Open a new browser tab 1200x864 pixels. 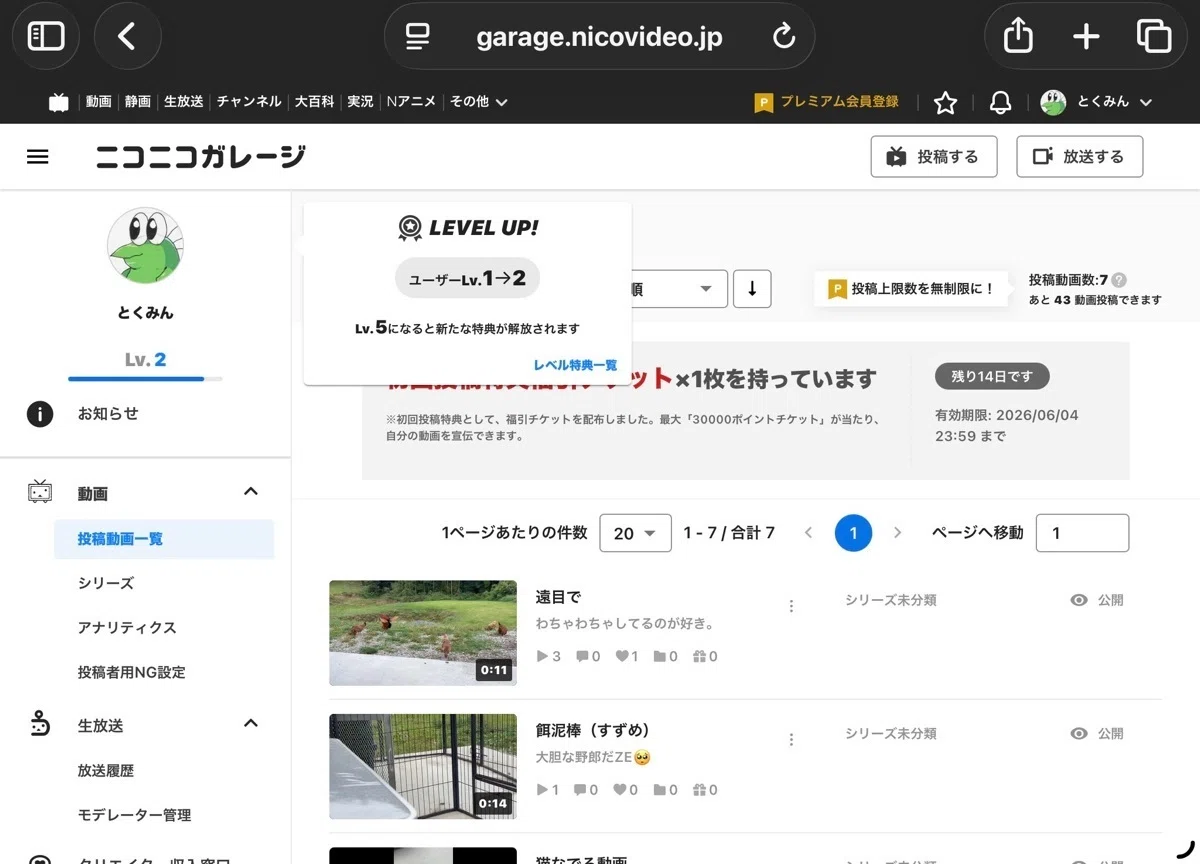click(x=1086, y=37)
